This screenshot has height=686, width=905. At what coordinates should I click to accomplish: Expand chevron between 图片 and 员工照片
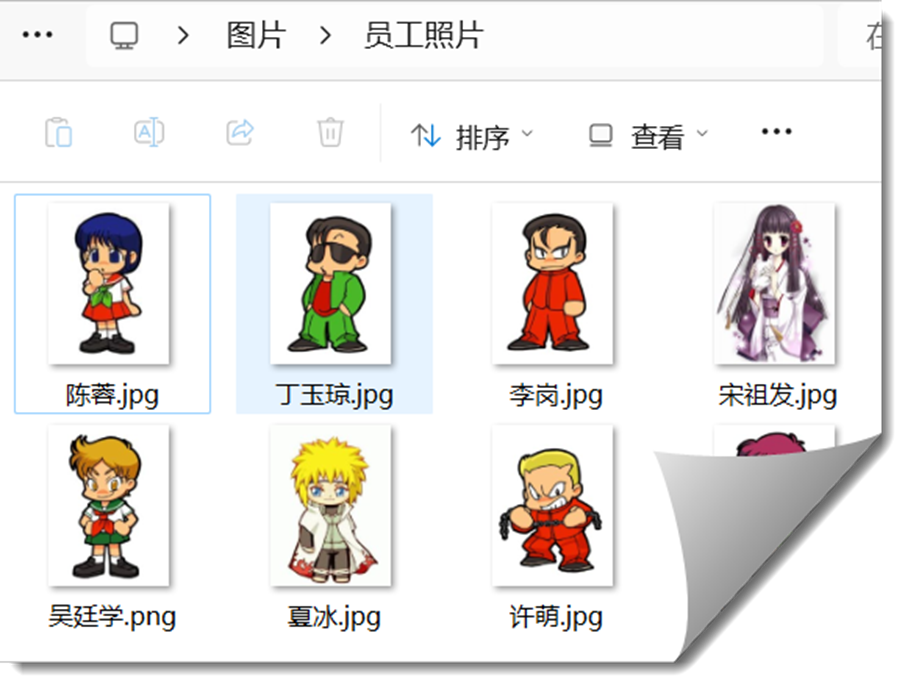click(x=326, y=36)
